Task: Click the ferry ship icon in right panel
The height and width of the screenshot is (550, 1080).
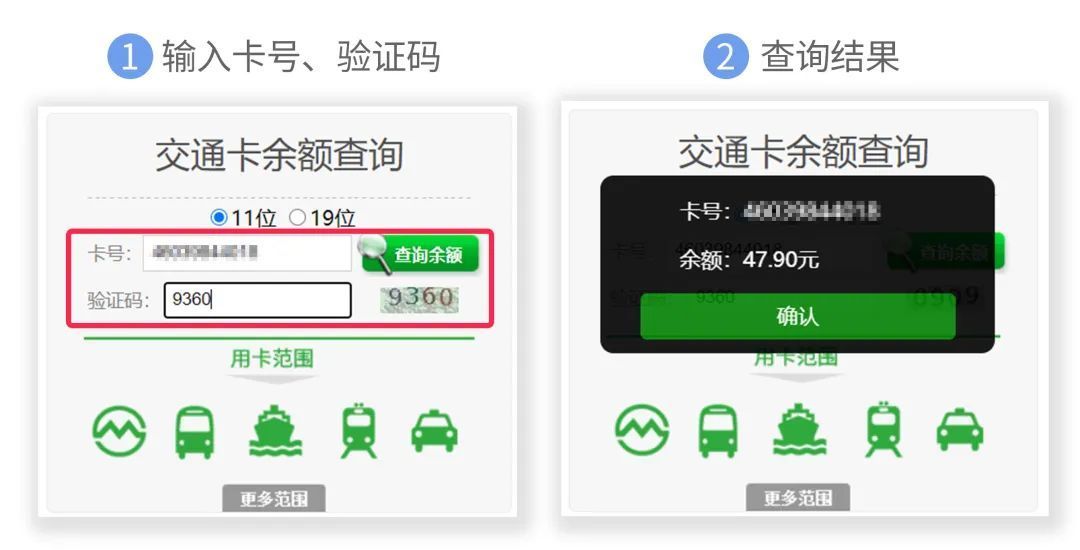Action: click(x=800, y=430)
